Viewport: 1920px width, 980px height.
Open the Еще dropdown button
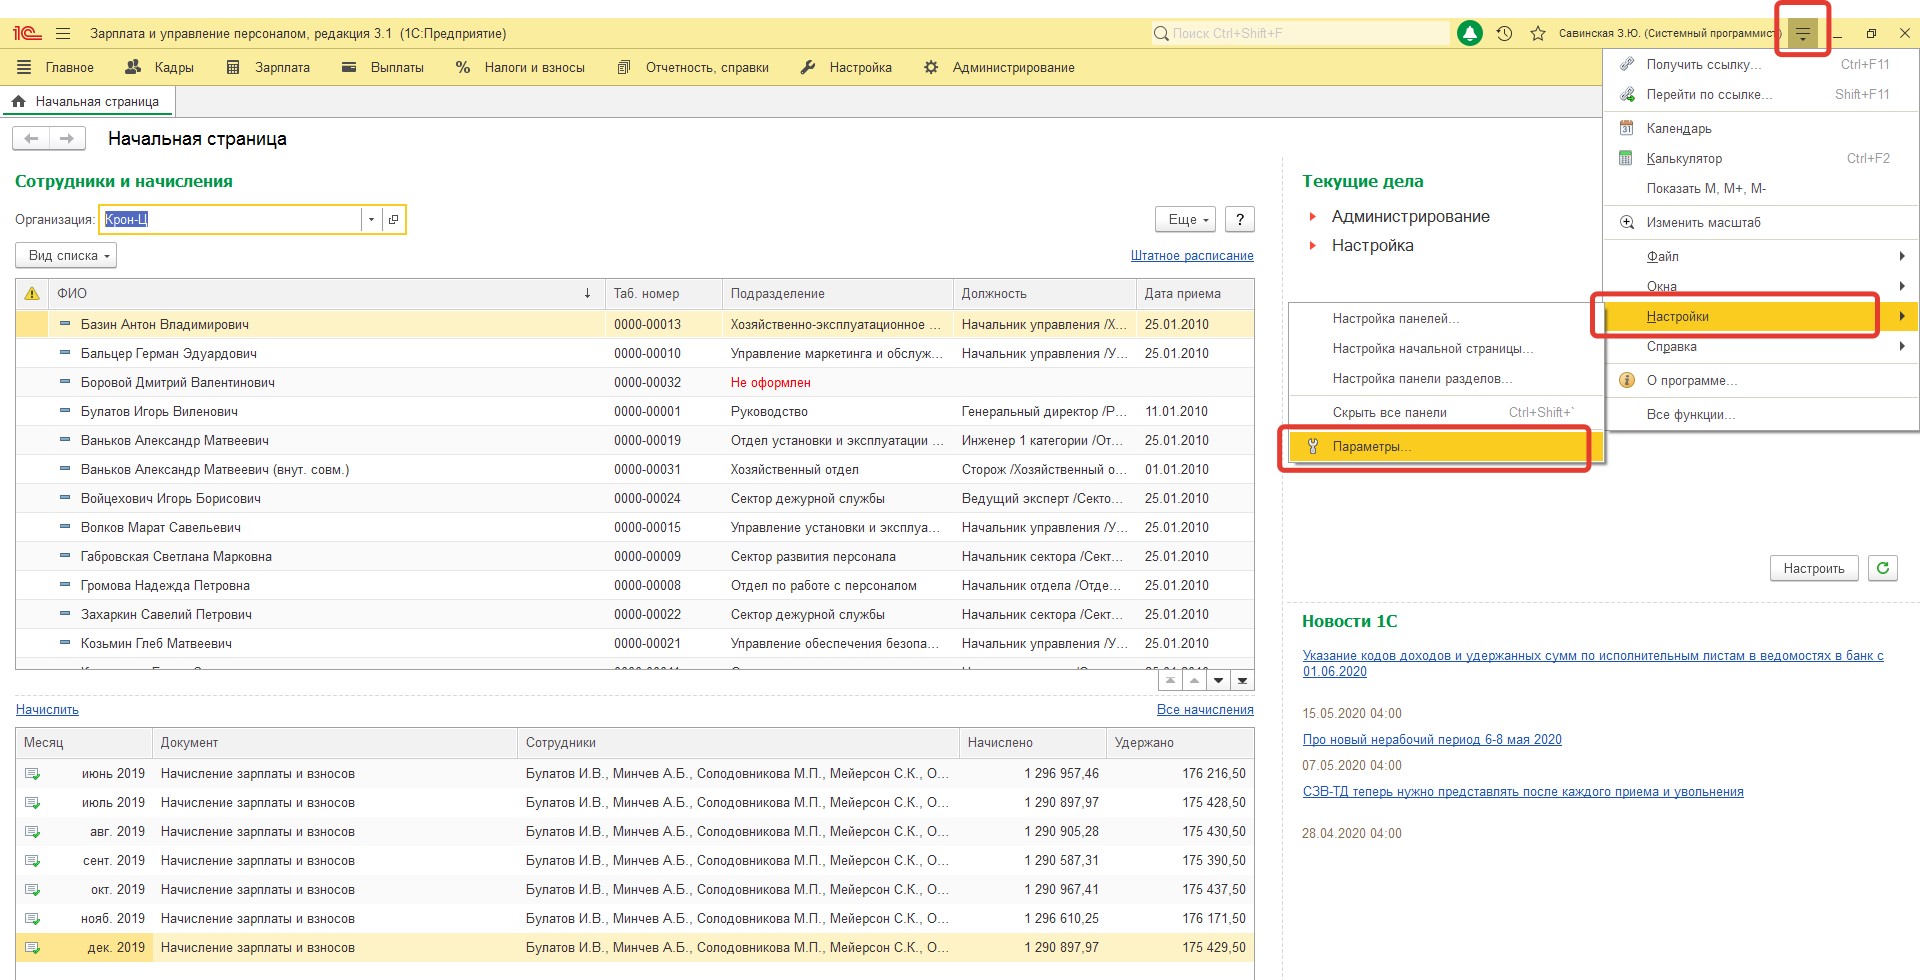pos(1186,219)
